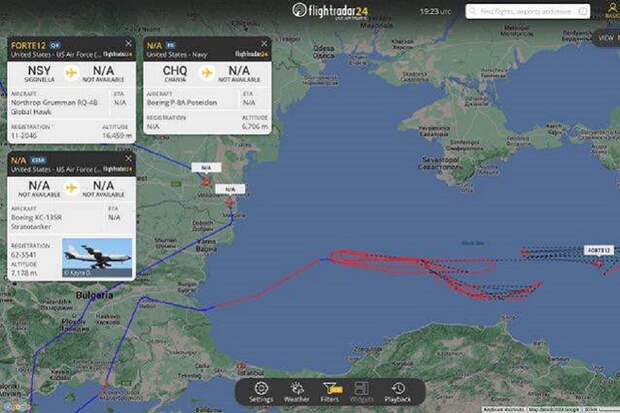Click the Flightradar24 logo
Viewport: 620px width, 413px height.
tap(330, 11)
